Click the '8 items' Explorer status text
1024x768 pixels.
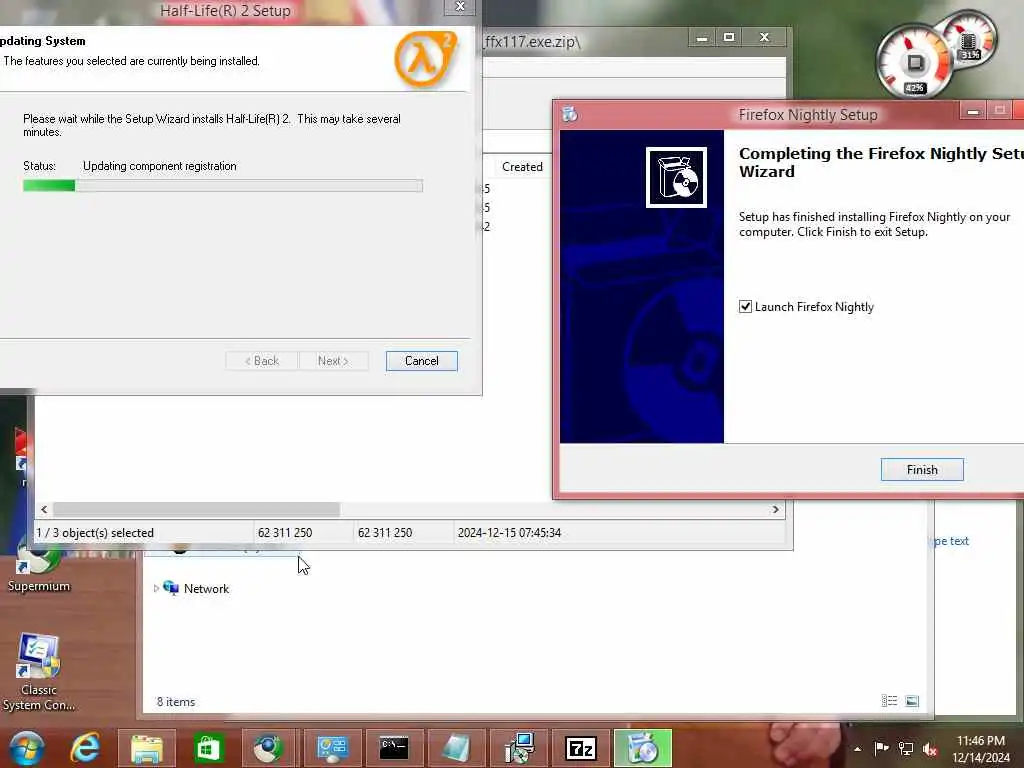[176, 702]
